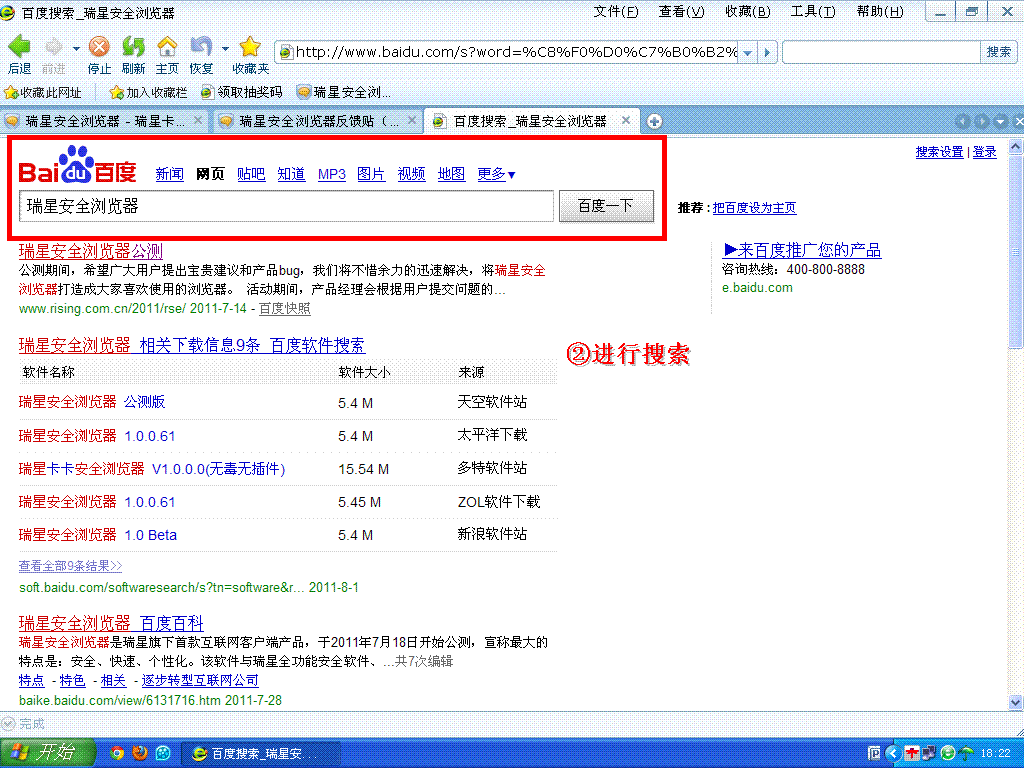This screenshot has height=768, width=1024.
Task: Open the 瑞星安全浏... bookmark
Action: click(344, 93)
